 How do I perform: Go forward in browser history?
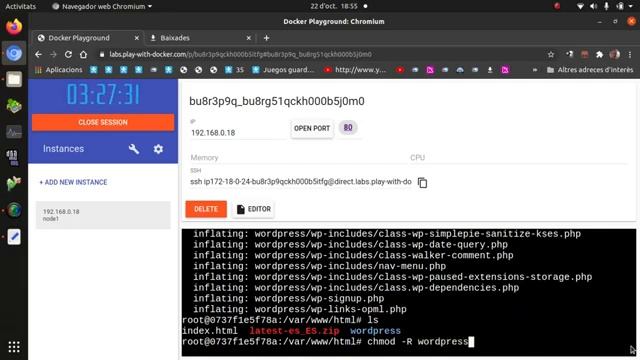pyautogui.click(x=53, y=54)
